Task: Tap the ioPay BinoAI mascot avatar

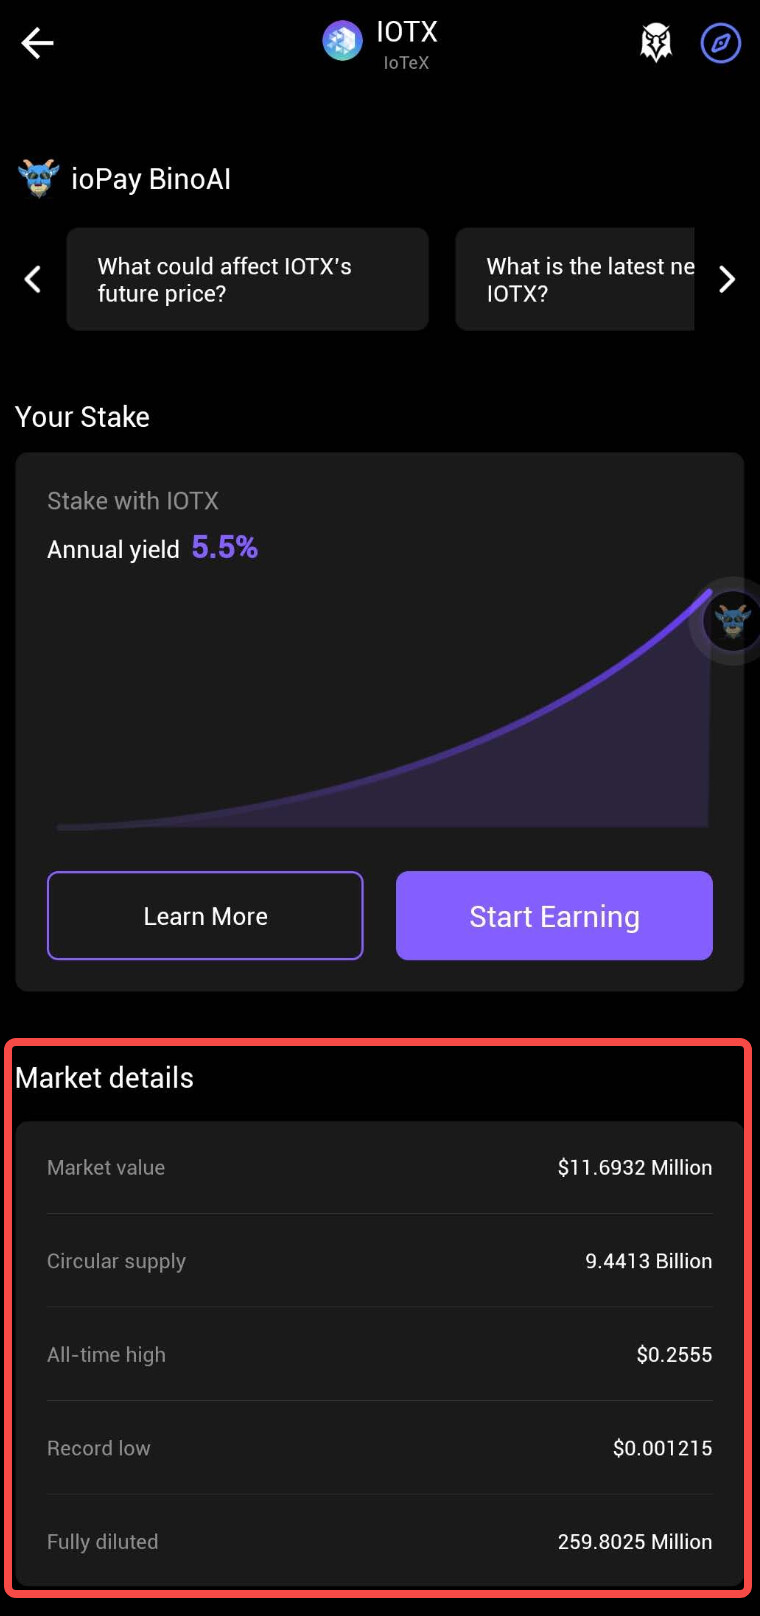Action: [x=39, y=179]
